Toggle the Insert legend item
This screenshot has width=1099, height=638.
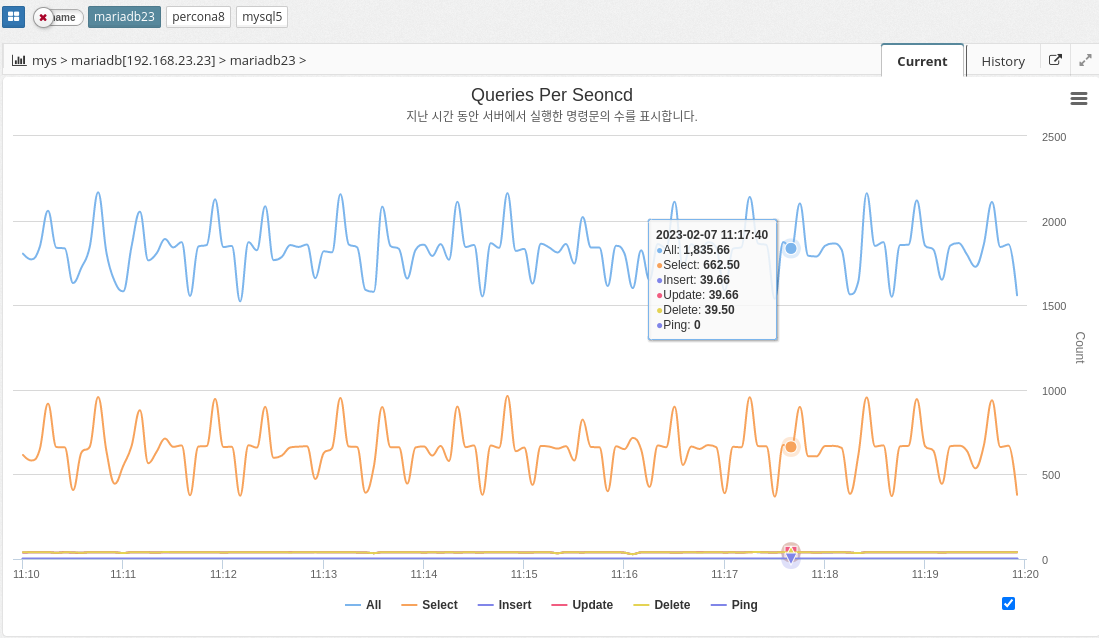coord(505,605)
